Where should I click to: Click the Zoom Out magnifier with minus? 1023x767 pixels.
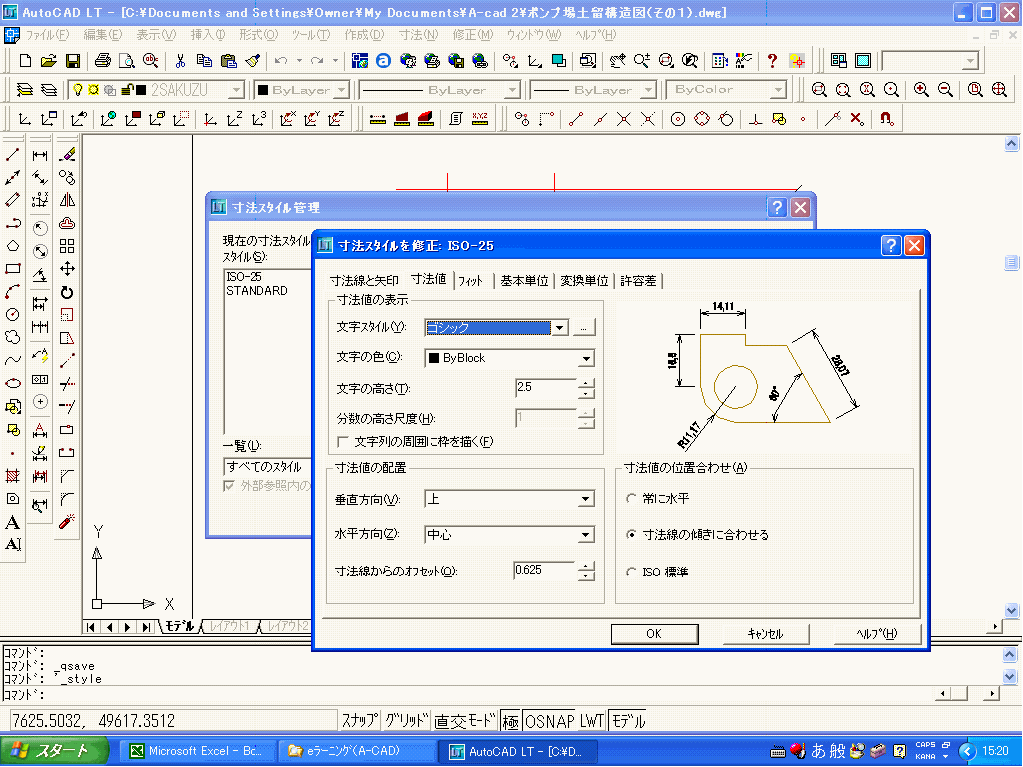coord(945,89)
